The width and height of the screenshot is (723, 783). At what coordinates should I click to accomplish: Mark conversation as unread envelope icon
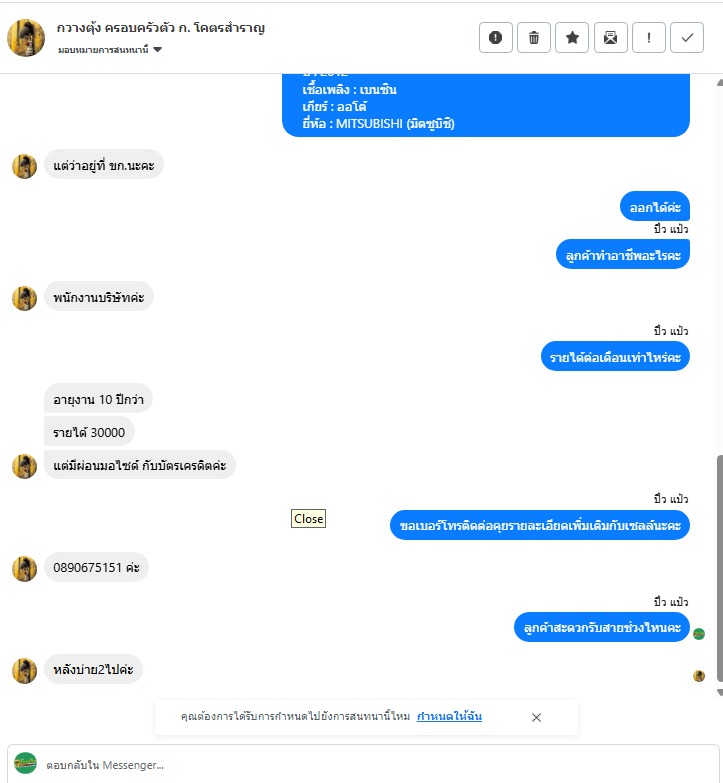click(x=610, y=37)
